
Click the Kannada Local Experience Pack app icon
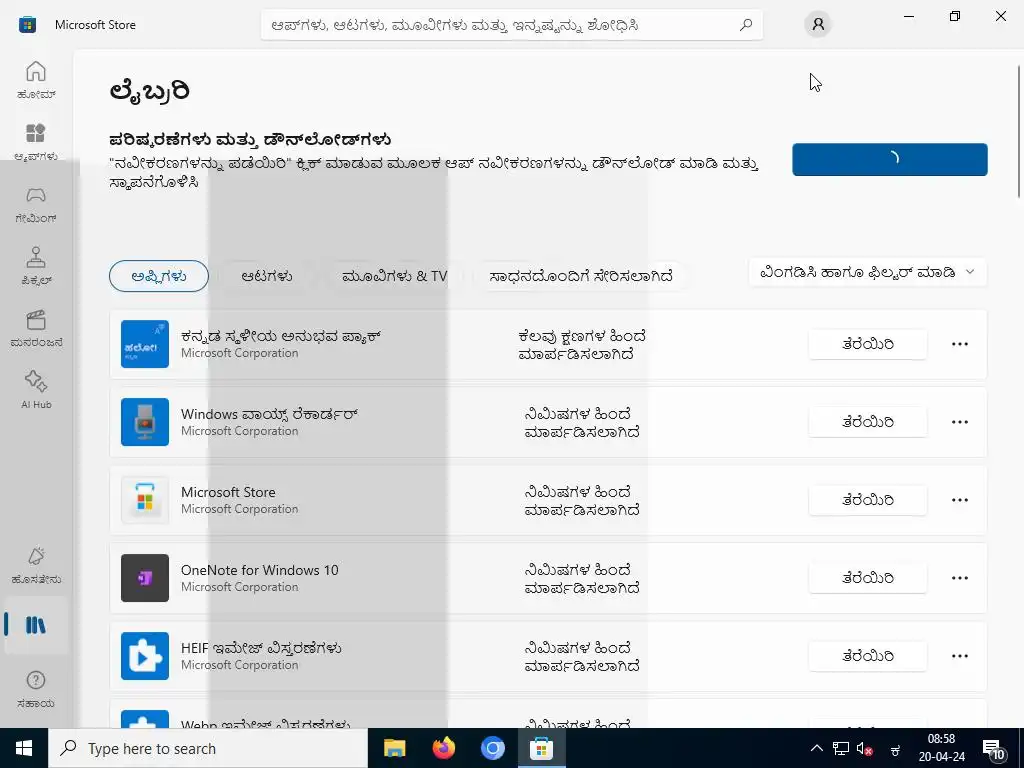(145, 344)
